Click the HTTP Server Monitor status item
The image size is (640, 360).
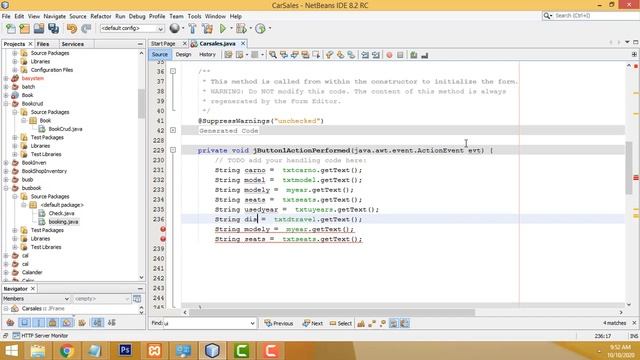click(40, 336)
